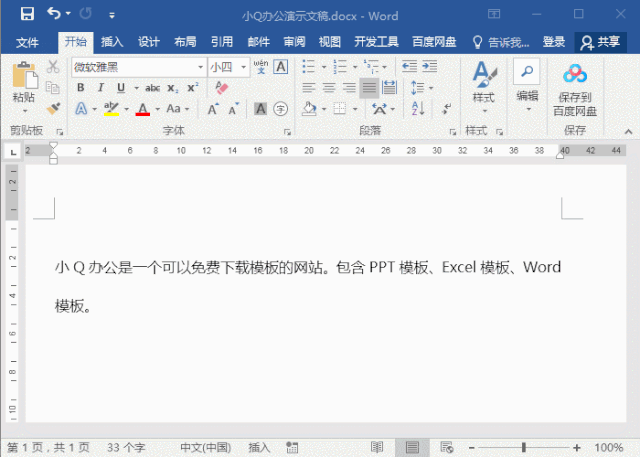Customize Quick Access Toolbar dropdown

tap(112, 16)
